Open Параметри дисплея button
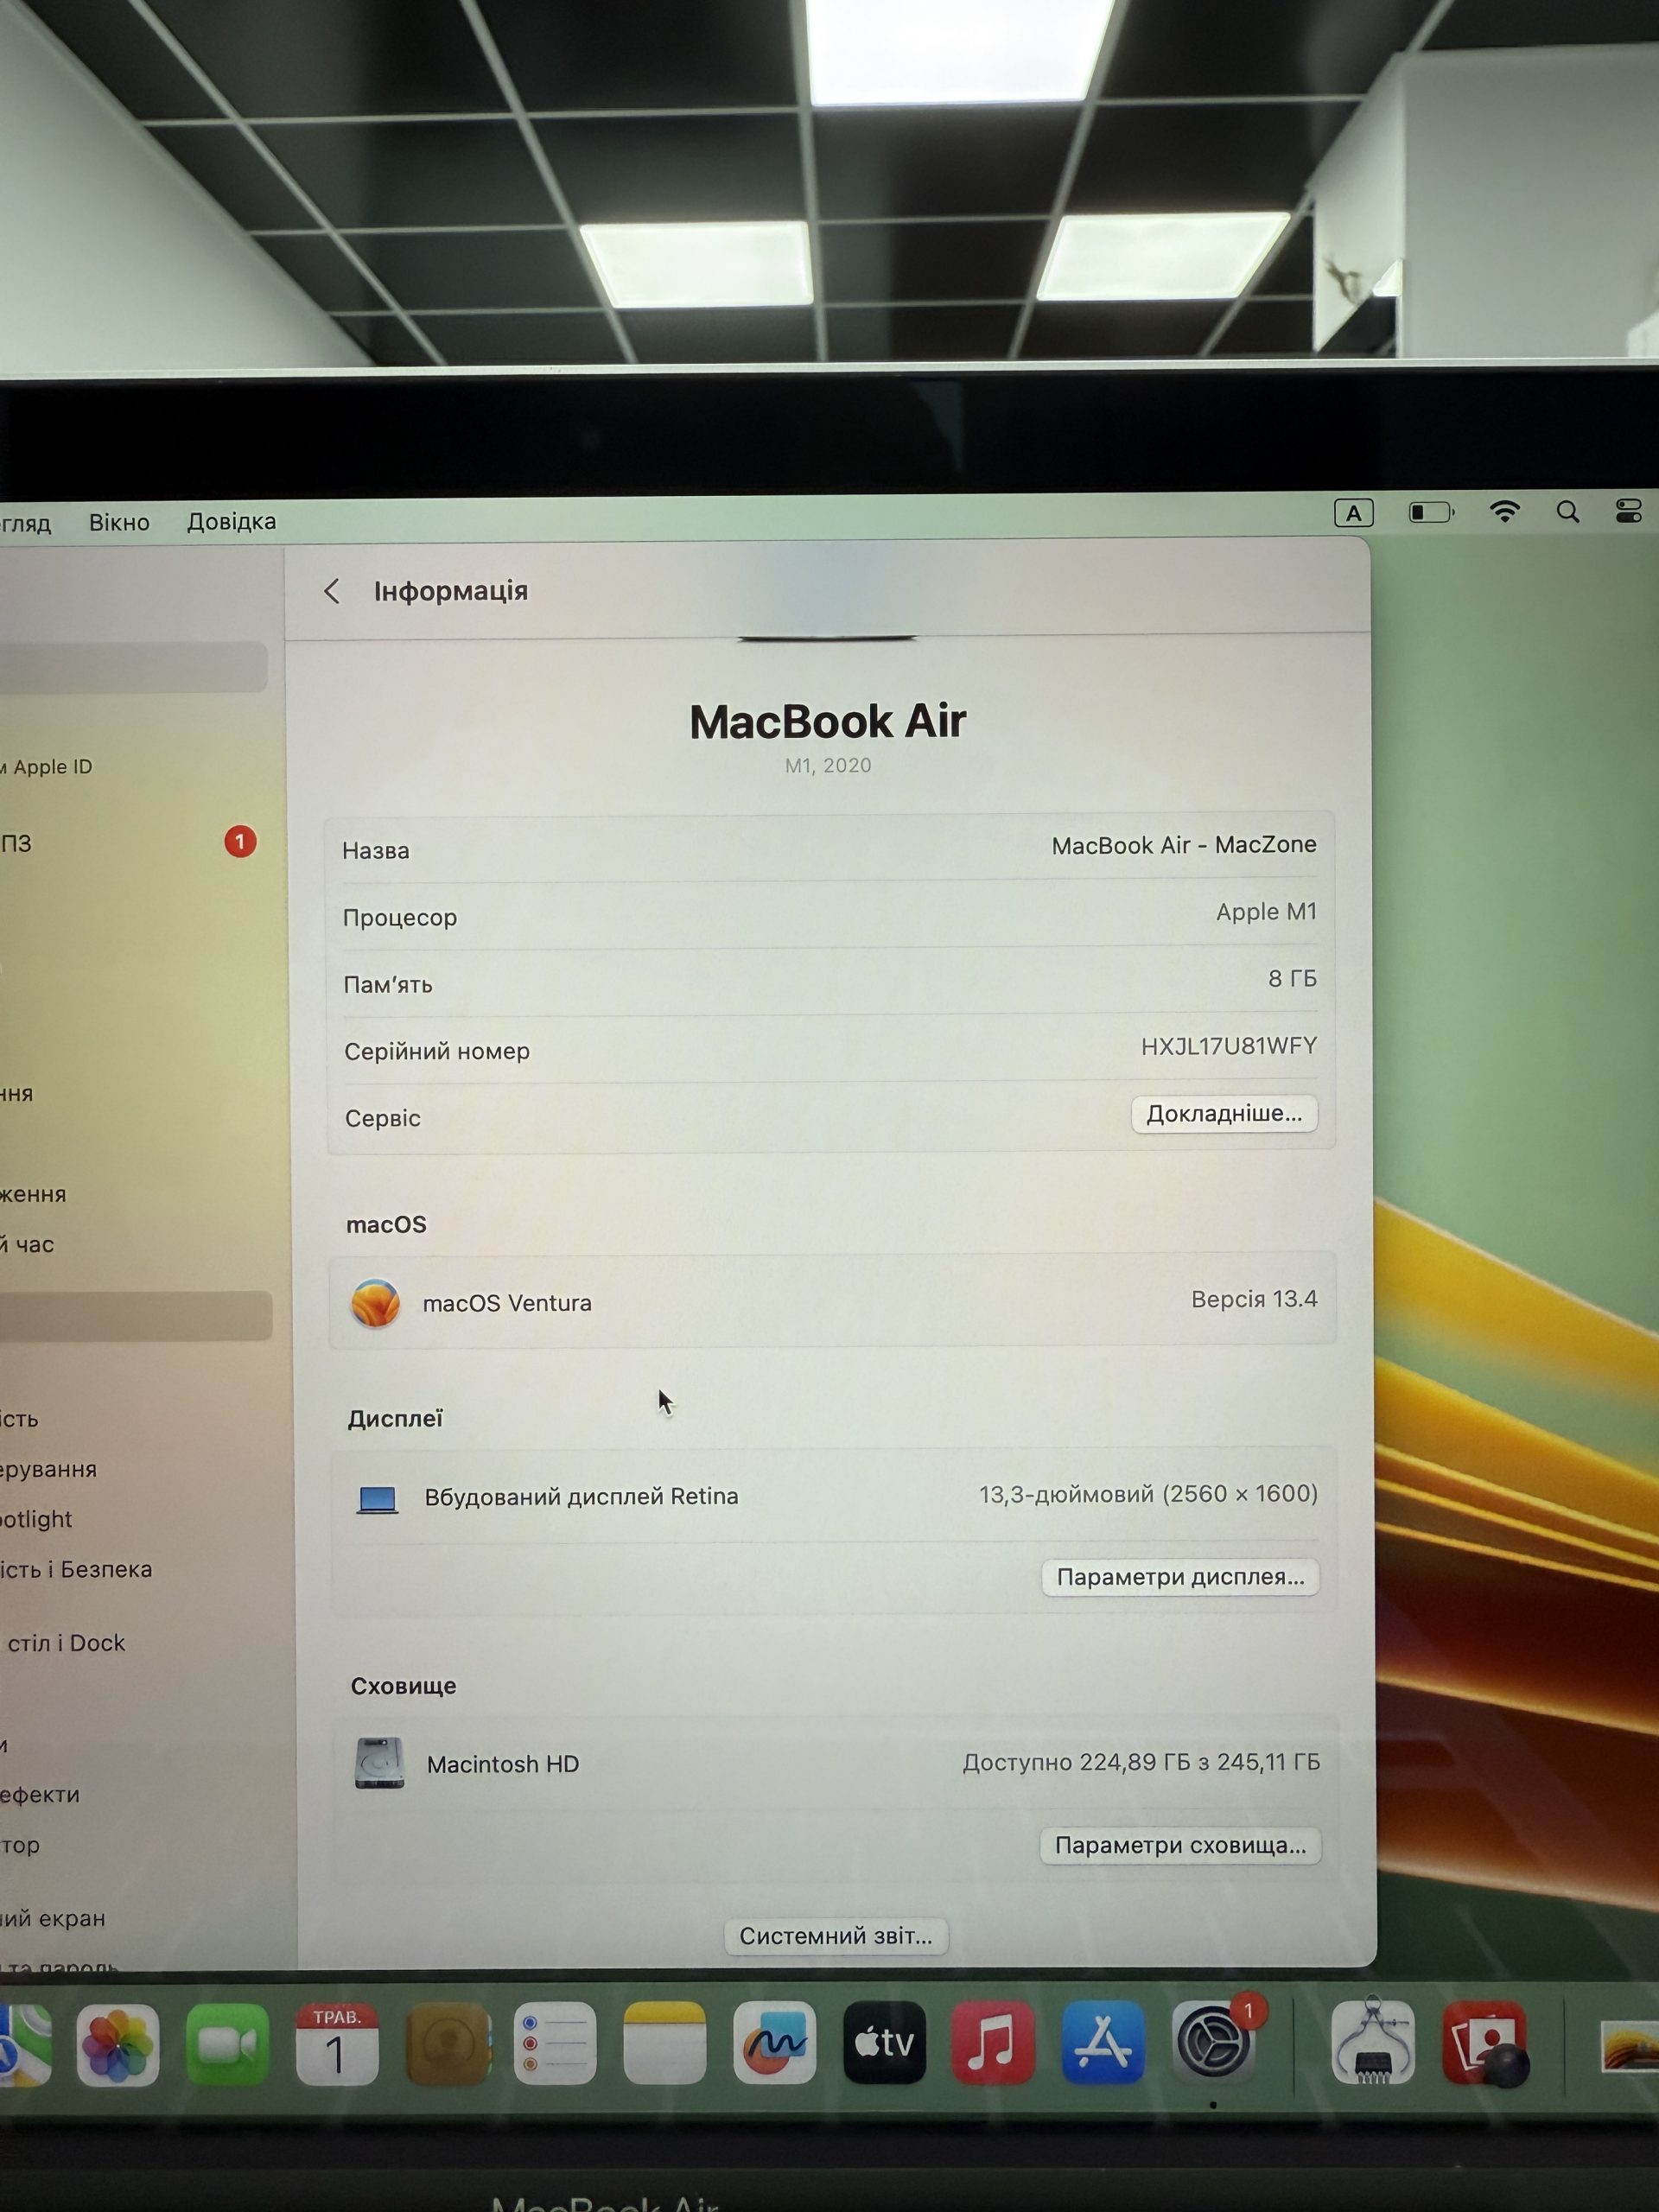 tap(1180, 1577)
